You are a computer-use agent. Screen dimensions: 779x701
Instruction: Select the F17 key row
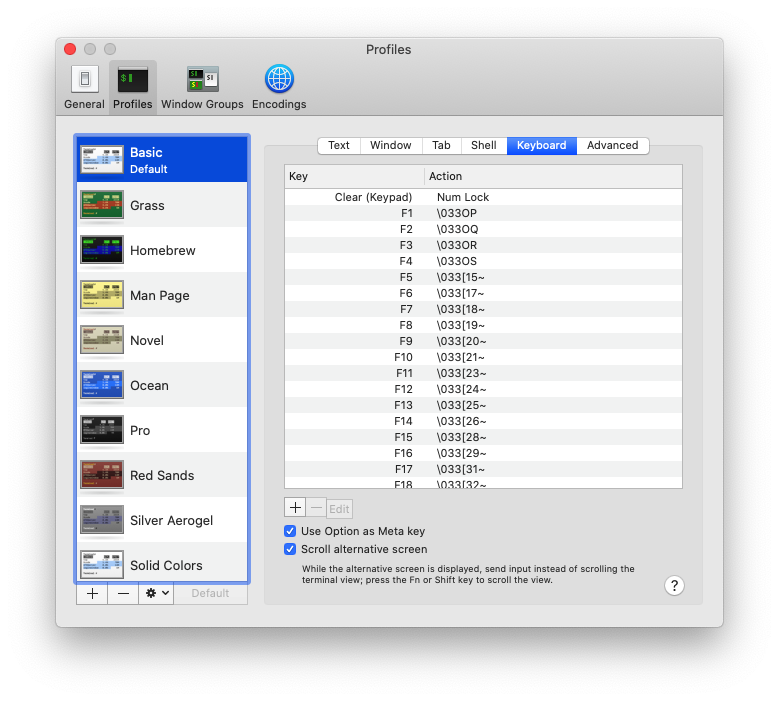[x=483, y=469]
